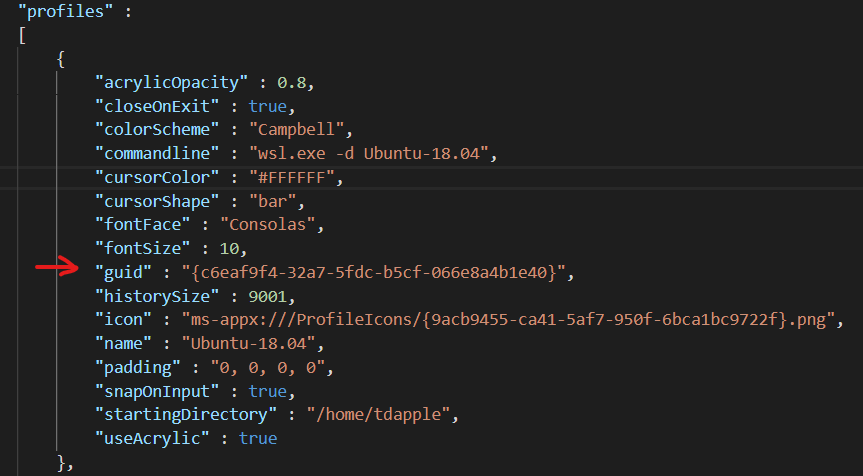Click the ms-appx ProfileIcons icon path
The image size is (863, 476).
coord(508,320)
